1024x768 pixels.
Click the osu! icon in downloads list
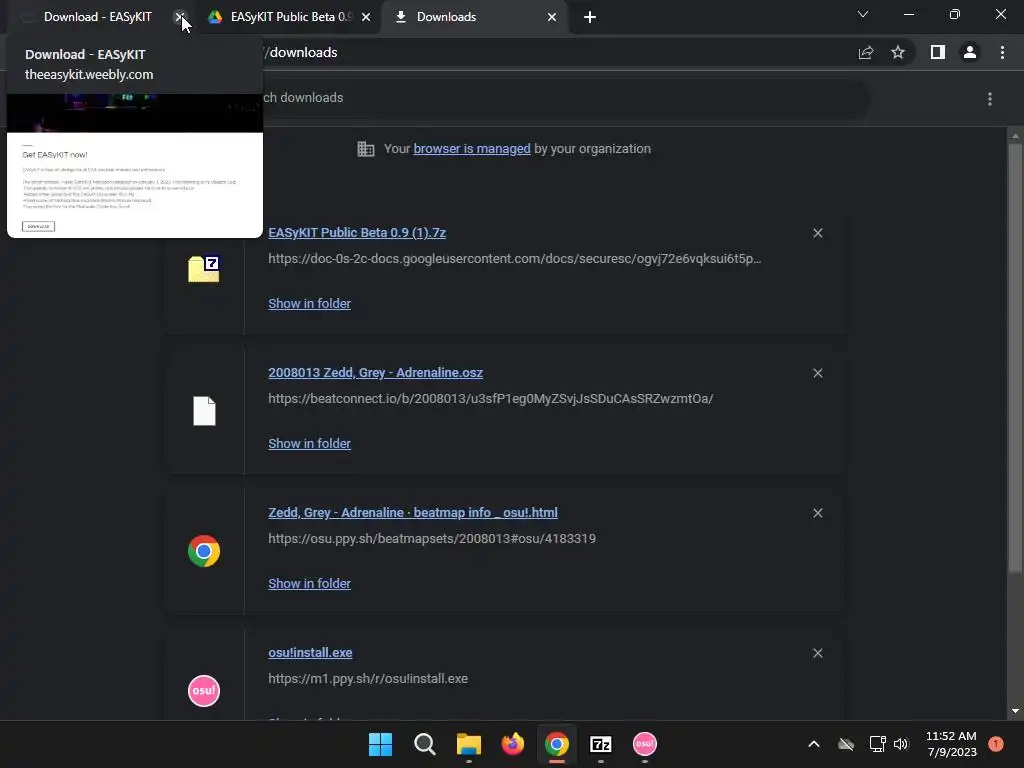(x=204, y=691)
